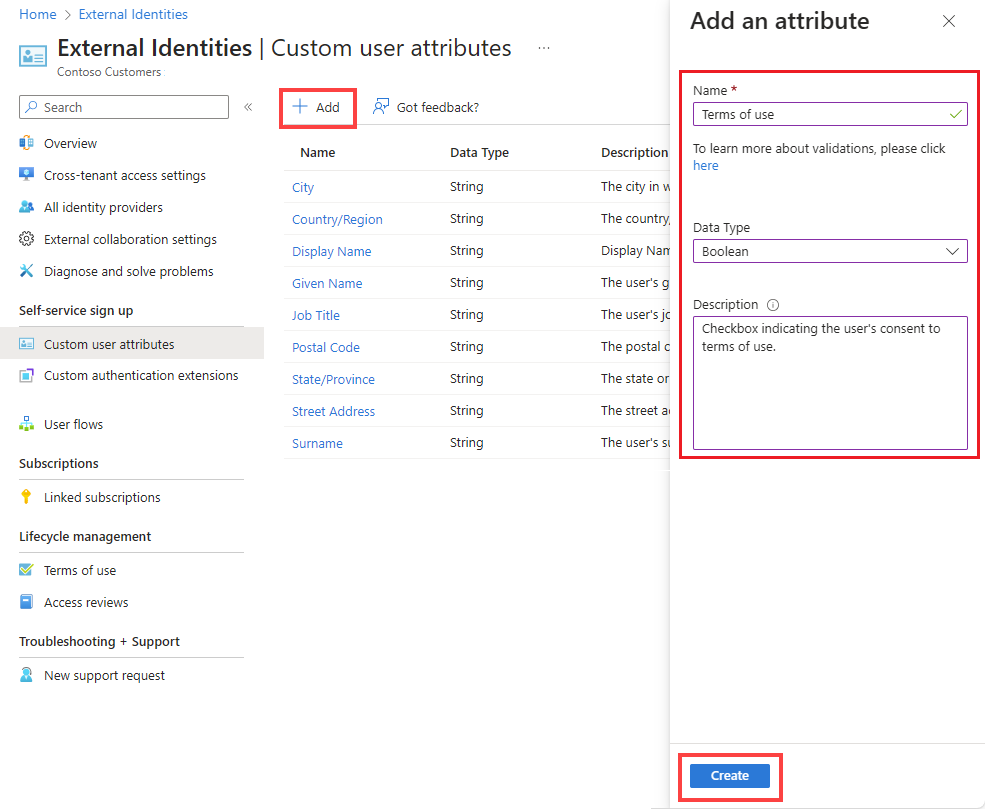Screen dimensions: 985x809
Task: Close the Add an attribute panel
Action: click(949, 21)
